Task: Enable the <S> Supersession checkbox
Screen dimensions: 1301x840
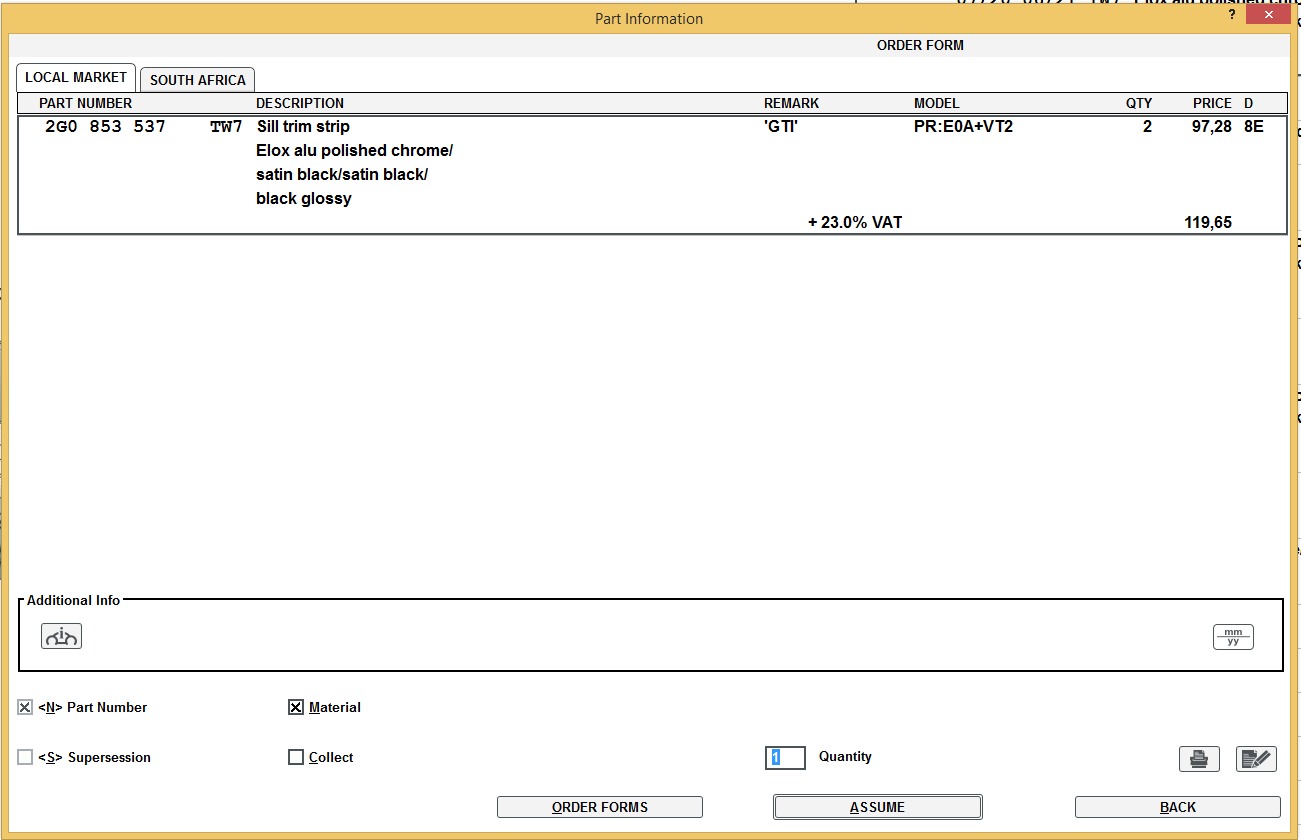Action: point(25,757)
